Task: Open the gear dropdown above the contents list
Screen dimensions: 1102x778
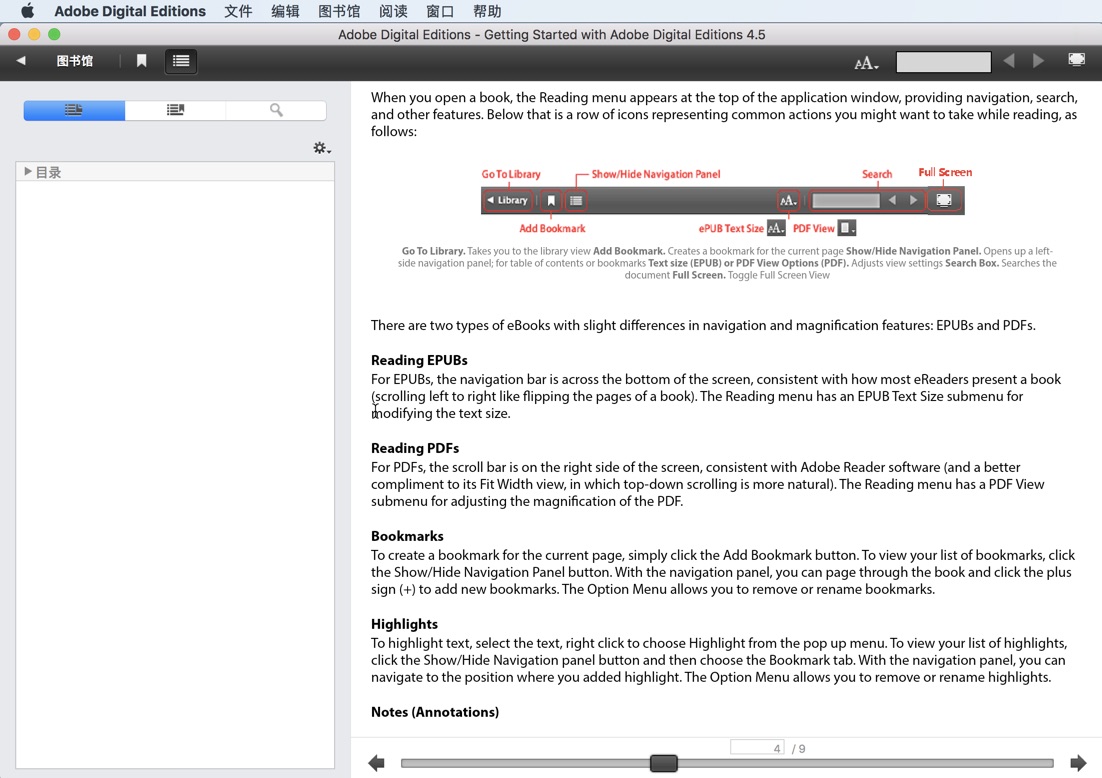Action: pos(321,147)
